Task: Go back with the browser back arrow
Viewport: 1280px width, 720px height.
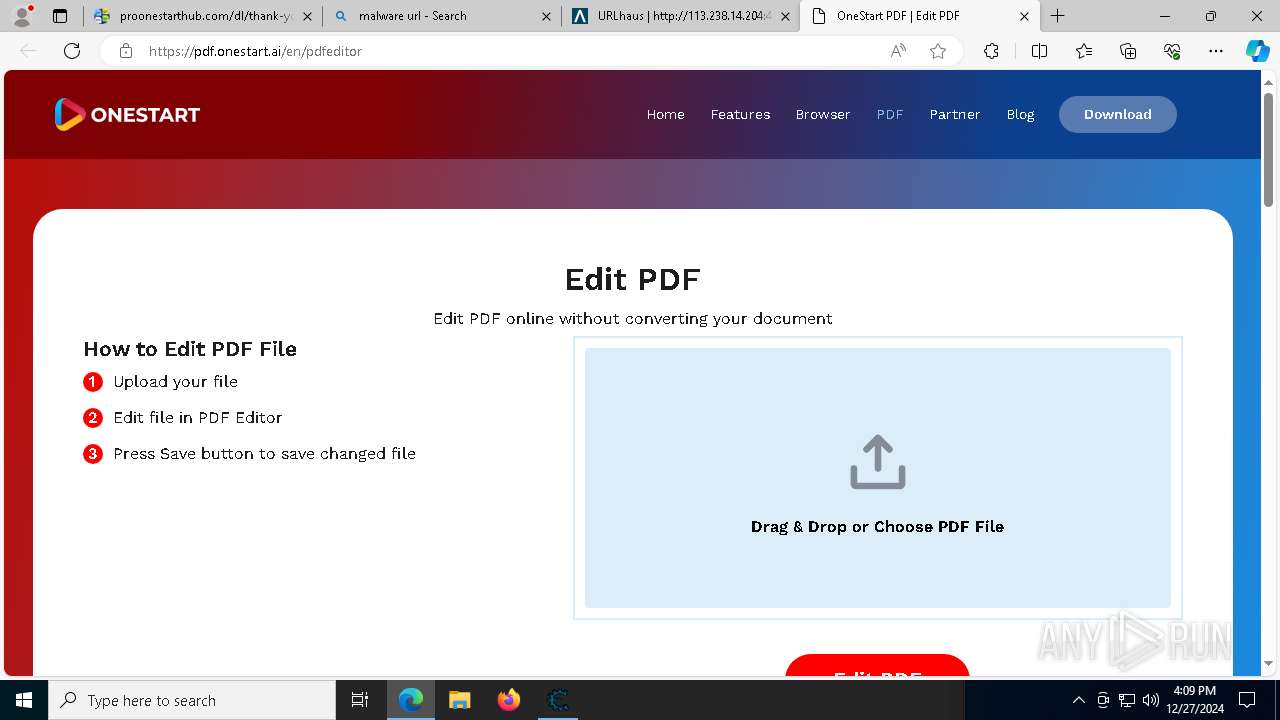Action: pyautogui.click(x=28, y=51)
